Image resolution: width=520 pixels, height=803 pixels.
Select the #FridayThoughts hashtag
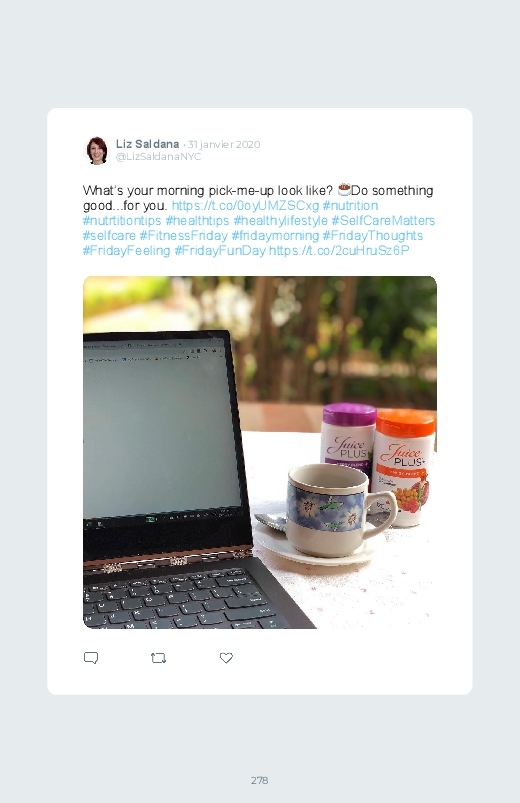(372, 236)
